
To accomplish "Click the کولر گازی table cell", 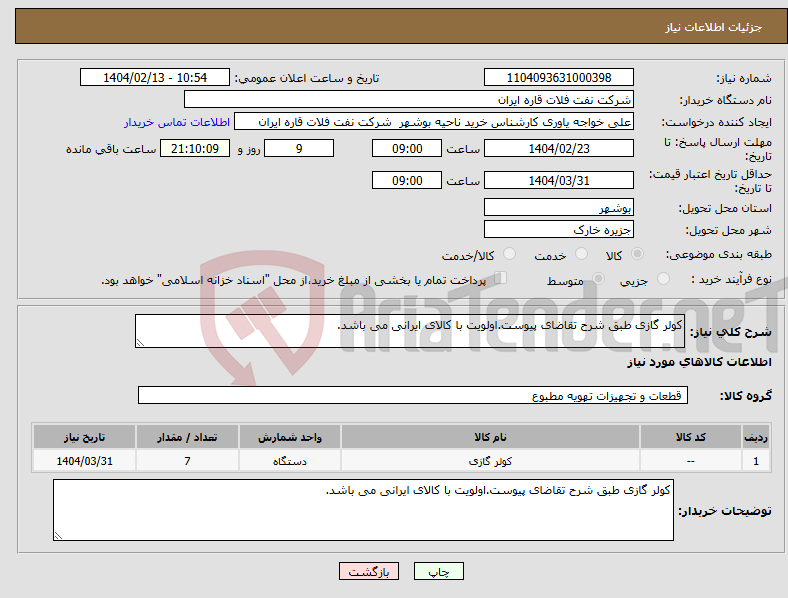I will click(x=490, y=461).
